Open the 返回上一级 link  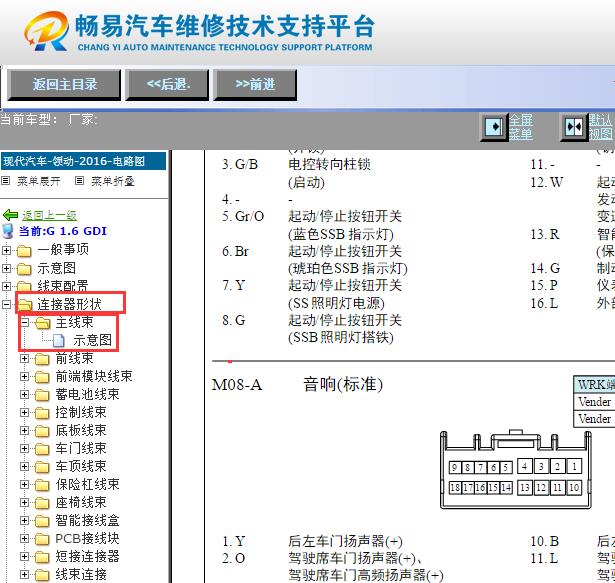pos(49,215)
